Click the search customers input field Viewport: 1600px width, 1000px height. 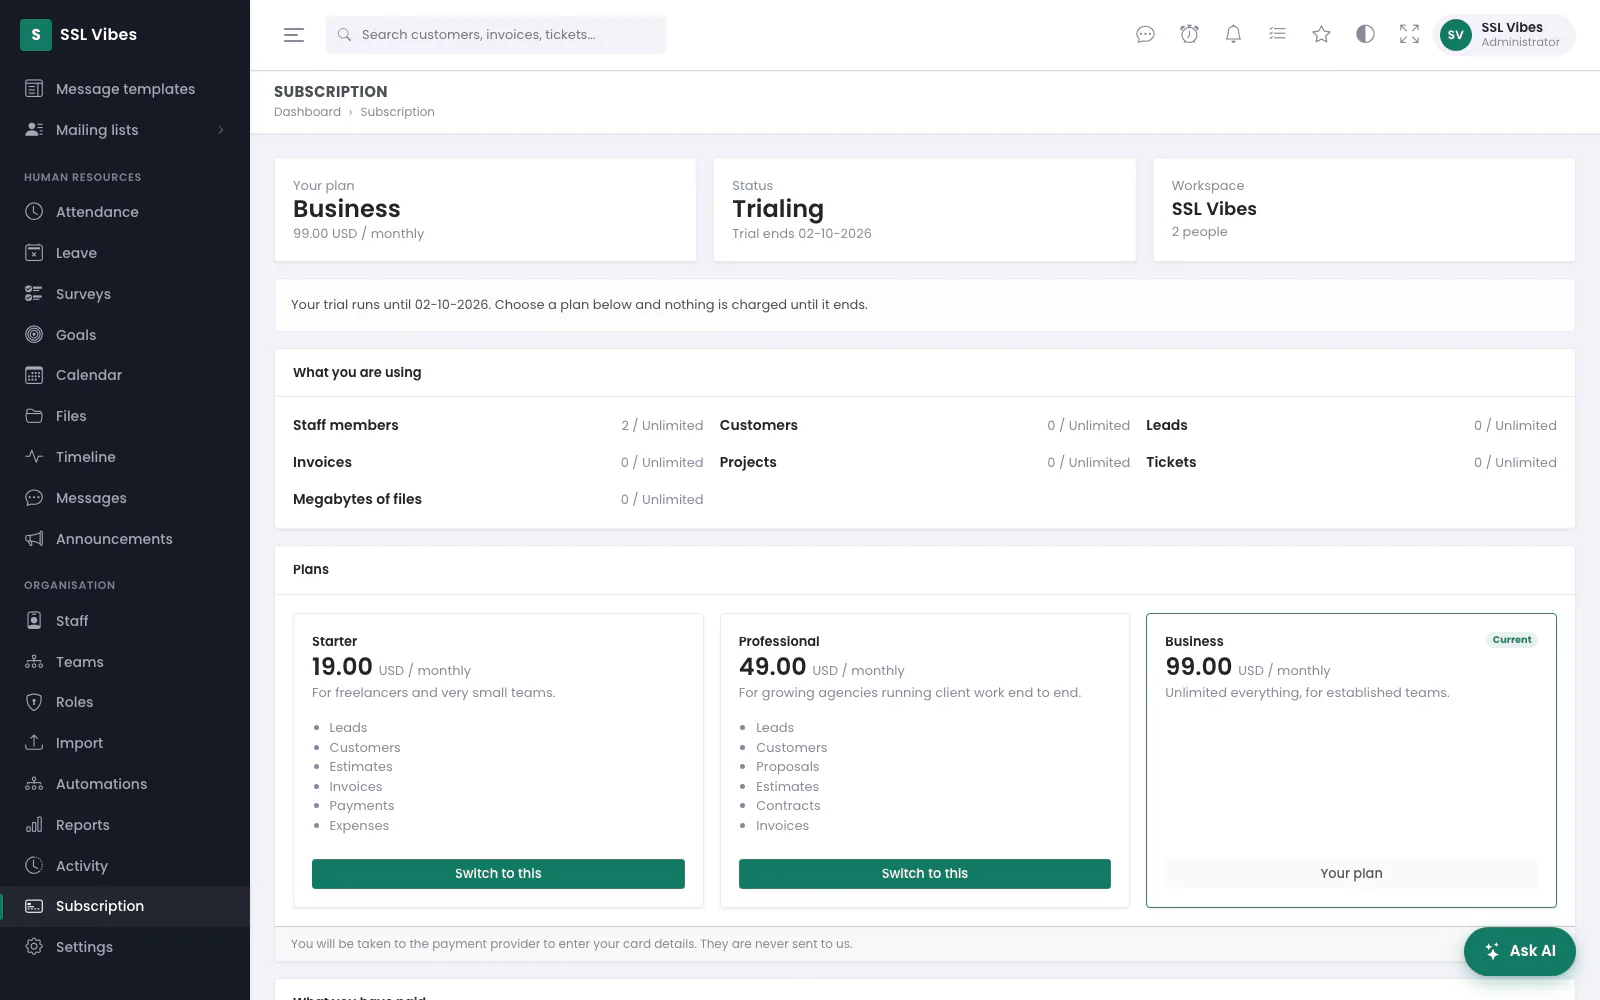(496, 35)
